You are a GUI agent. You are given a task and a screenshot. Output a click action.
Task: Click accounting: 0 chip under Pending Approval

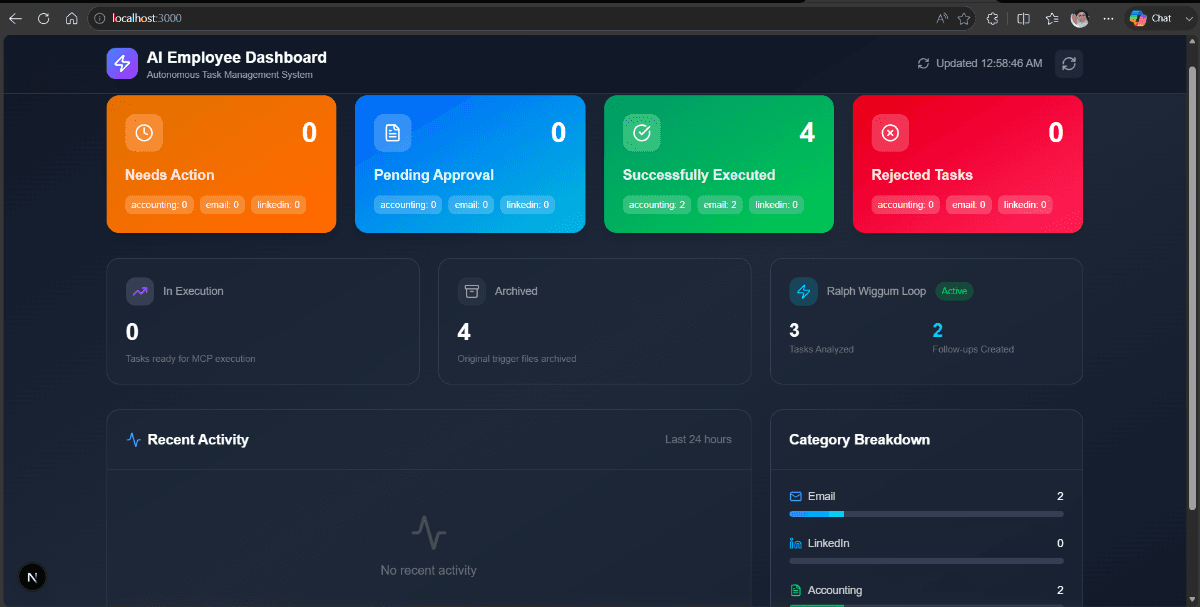coord(408,204)
